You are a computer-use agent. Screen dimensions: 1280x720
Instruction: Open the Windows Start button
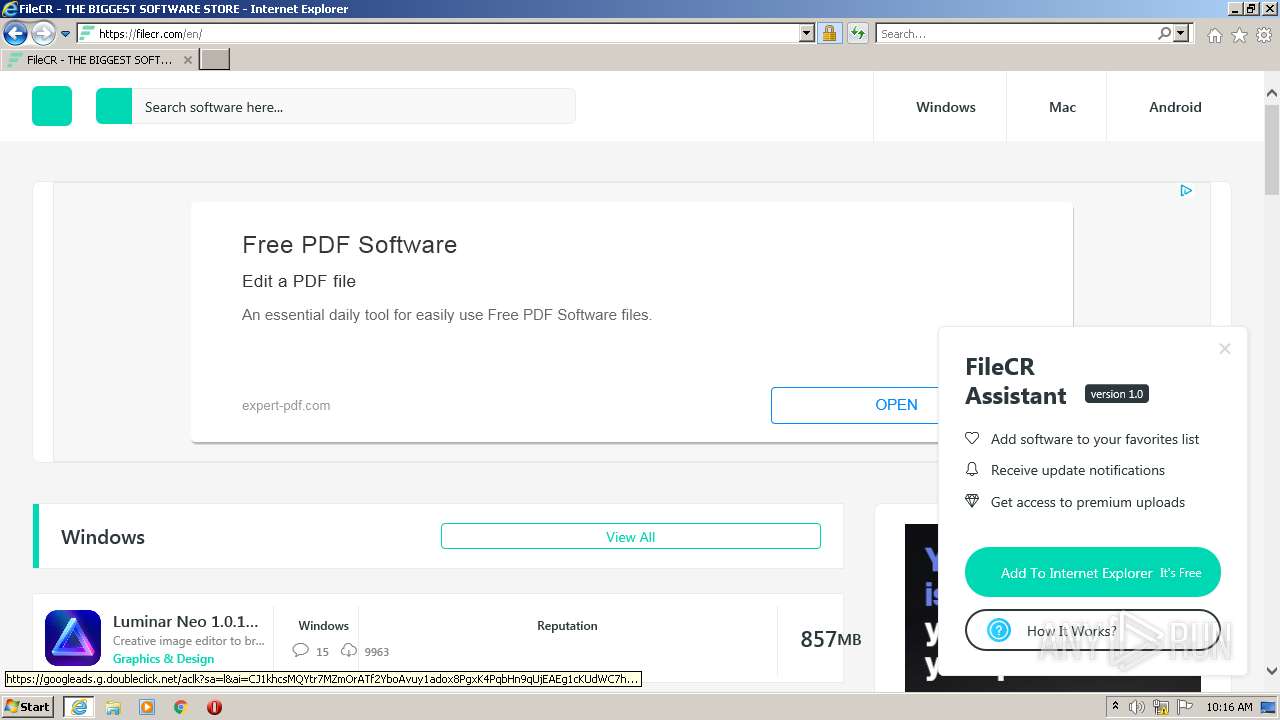[28, 707]
